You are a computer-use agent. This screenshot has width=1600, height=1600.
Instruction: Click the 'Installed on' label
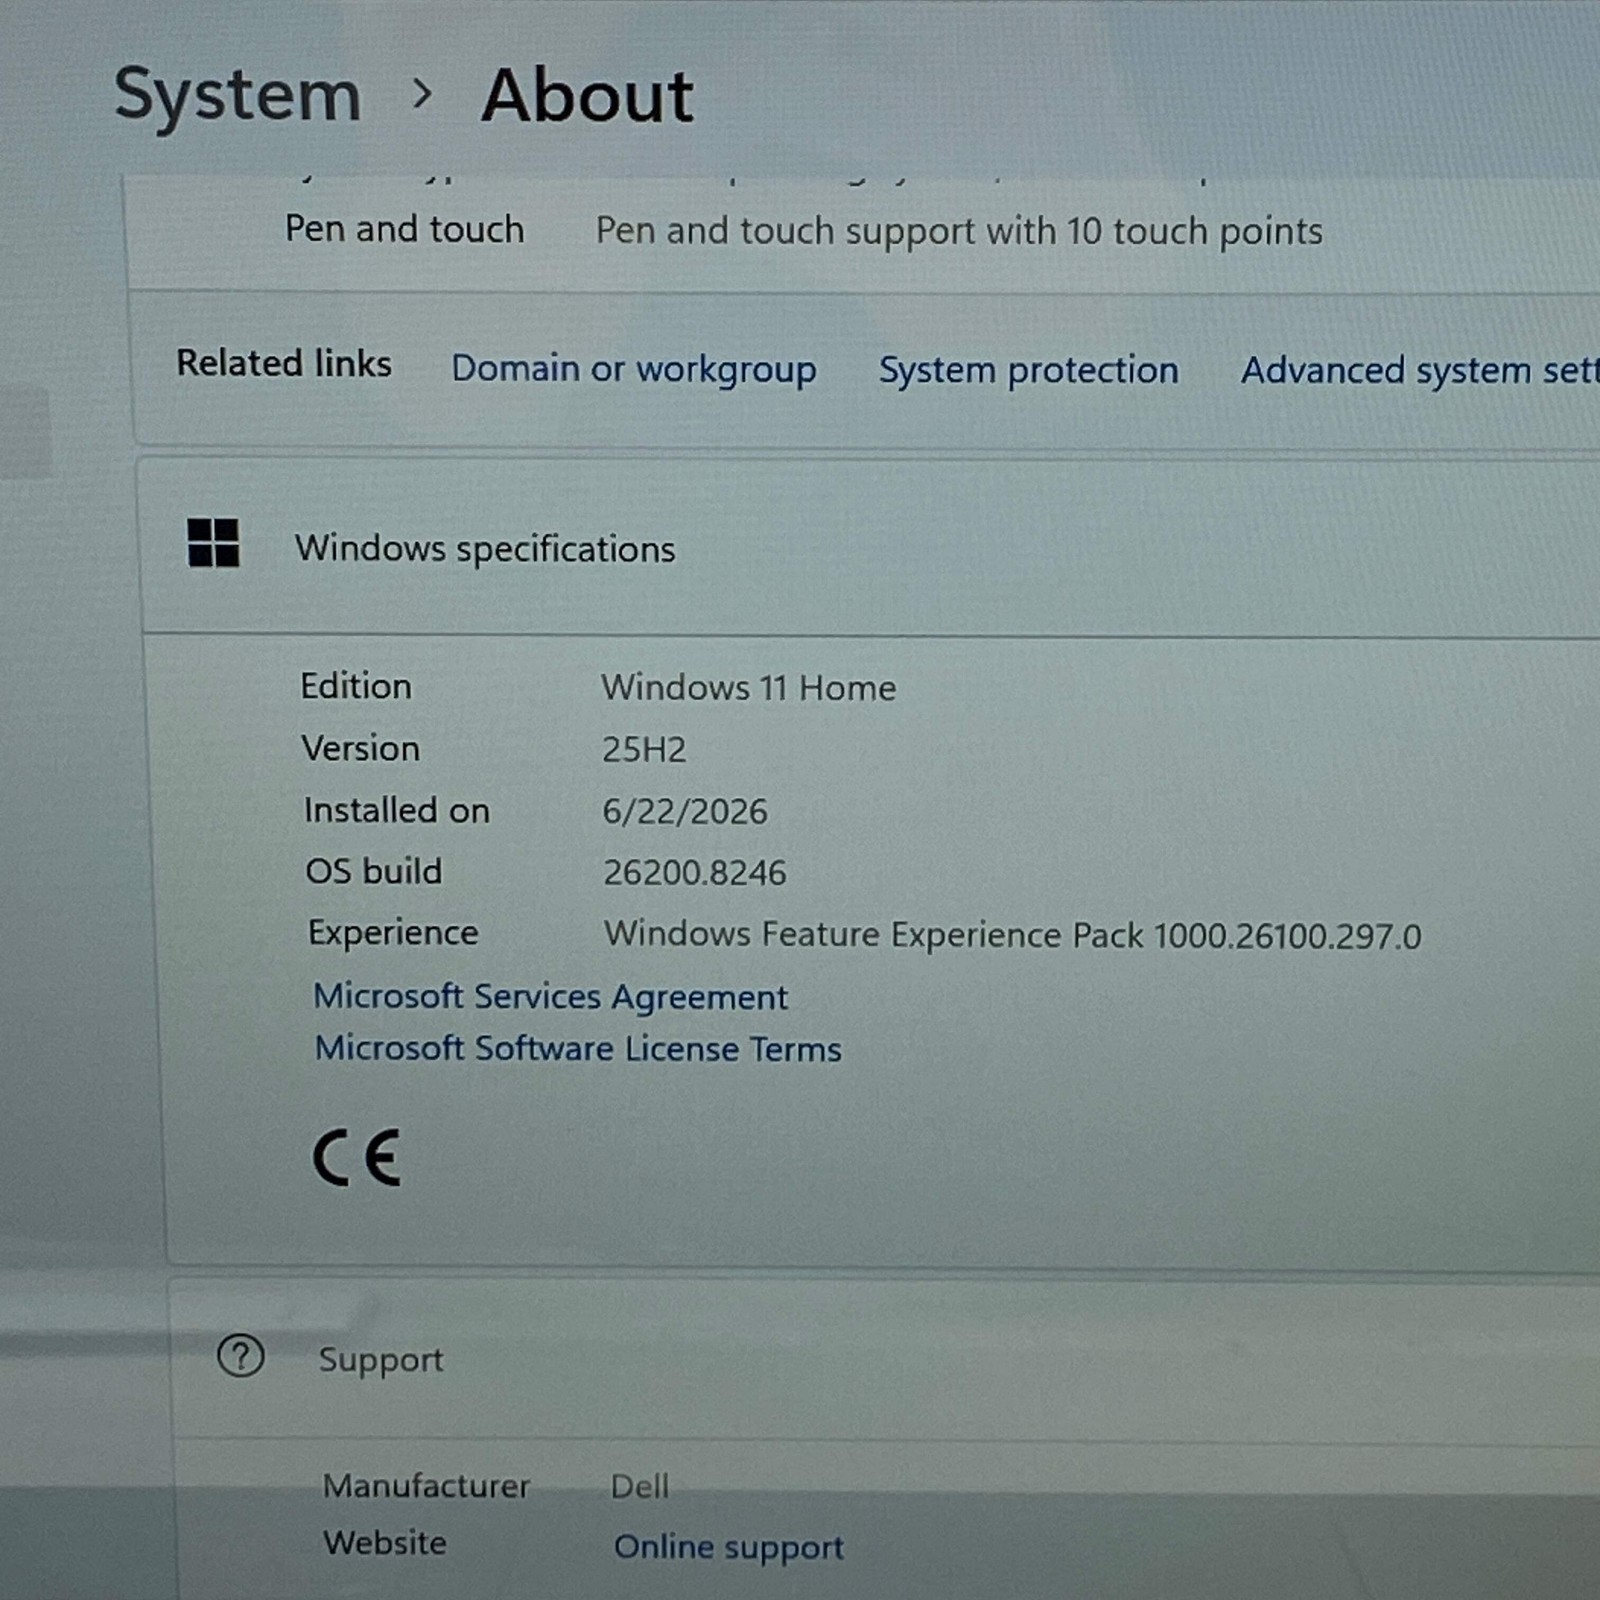397,810
